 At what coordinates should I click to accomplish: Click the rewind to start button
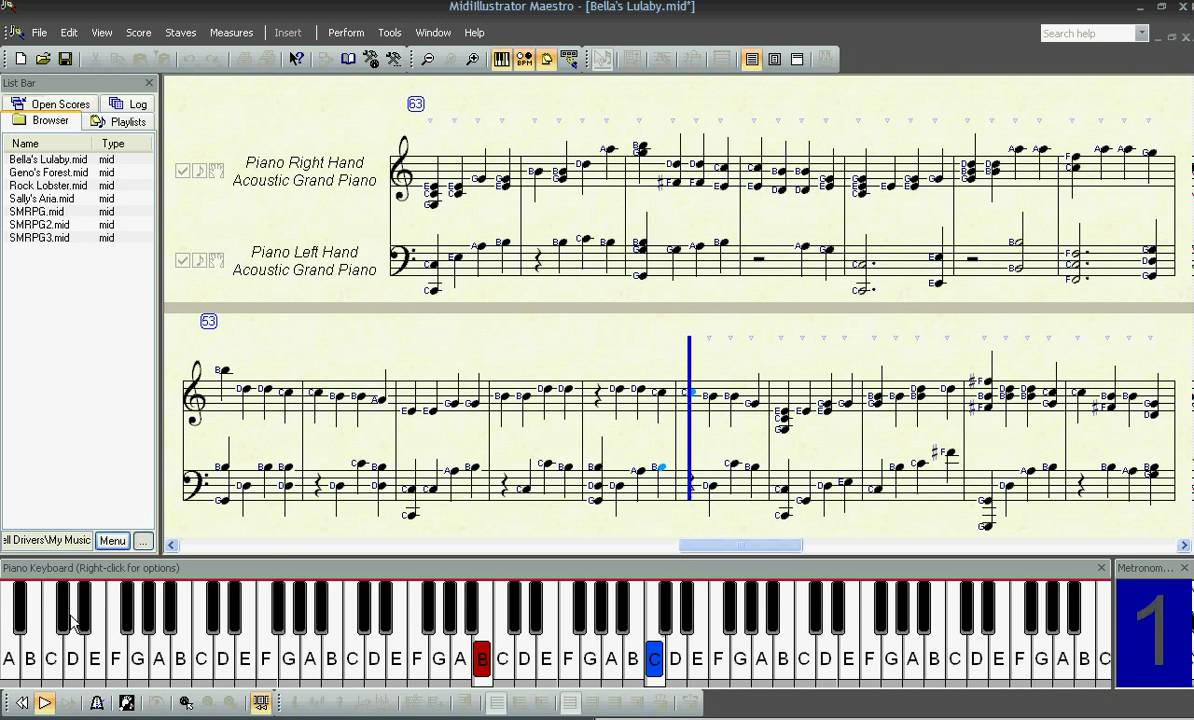[x=22, y=702]
